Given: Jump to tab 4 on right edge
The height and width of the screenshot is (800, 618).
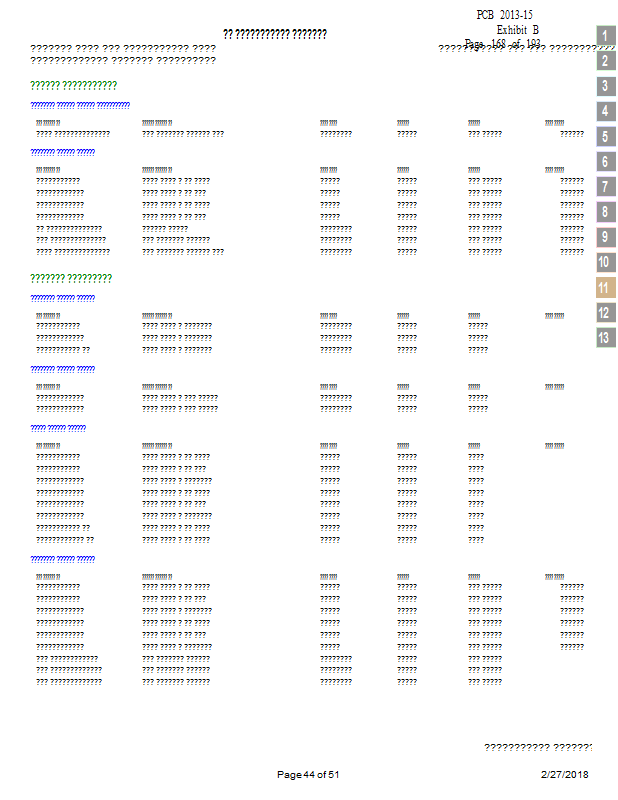Looking at the screenshot, I should pyautogui.click(x=605, y=111).
